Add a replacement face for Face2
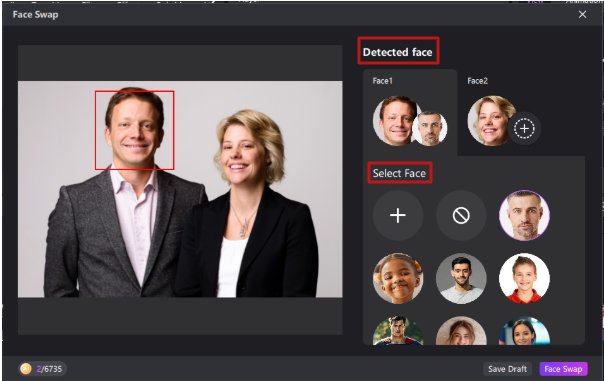The width and height of the screenshot is (604, 381). [524, 128]
